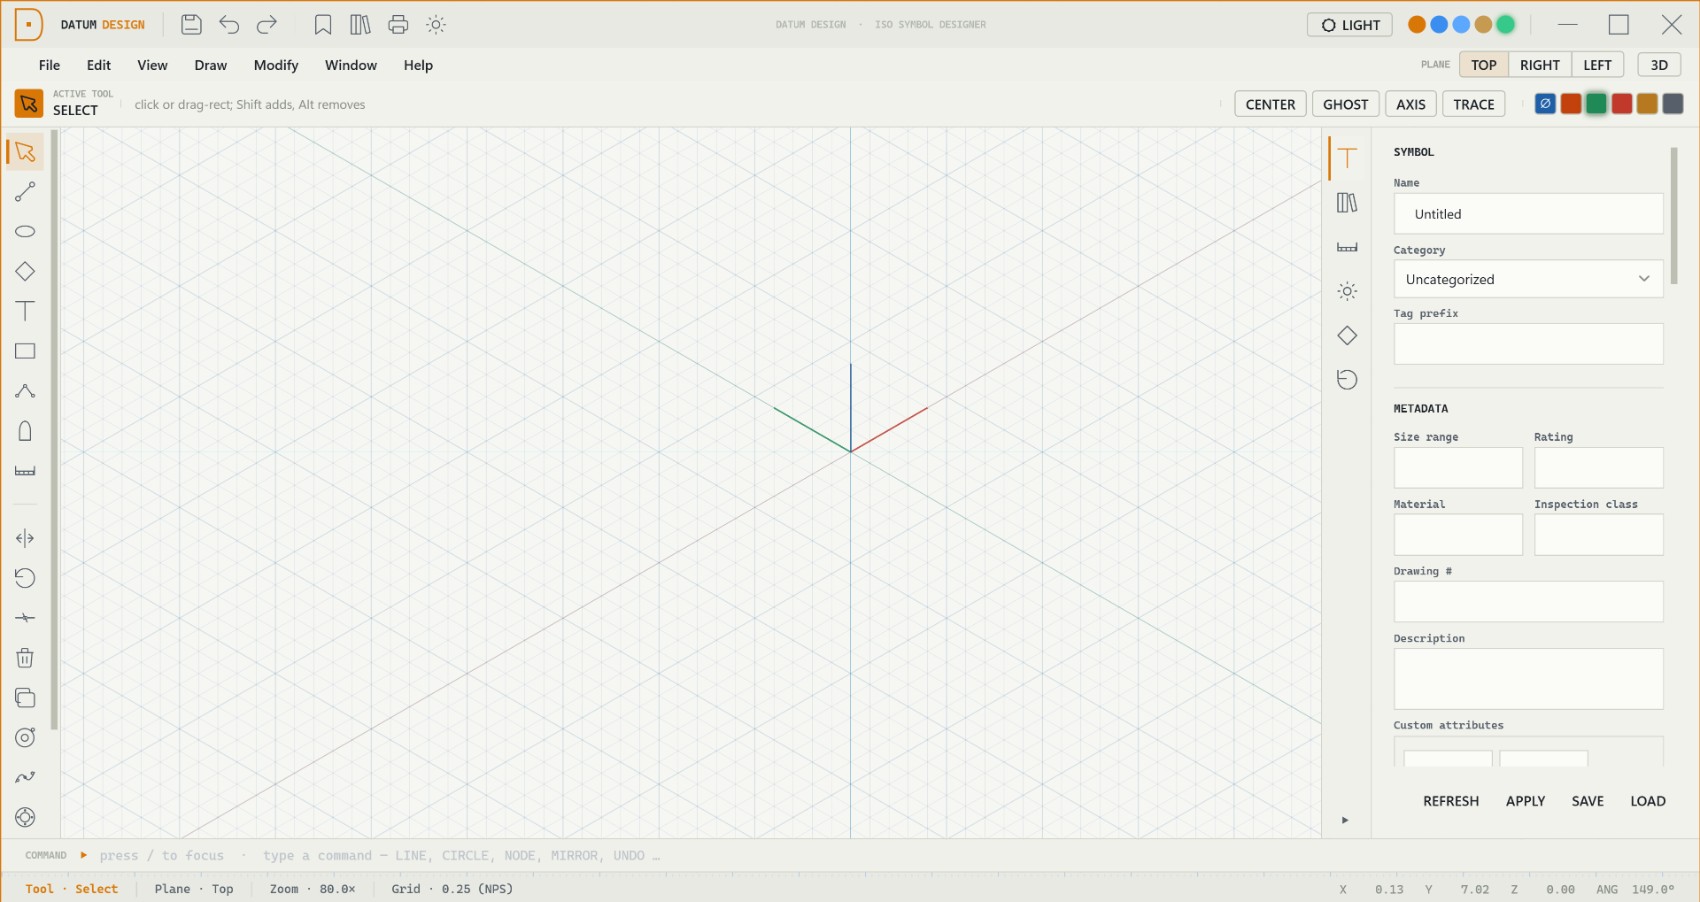The height and width of the screenshot is (902, 1700).
Task: Open the File menu
Action: point(49,65)
